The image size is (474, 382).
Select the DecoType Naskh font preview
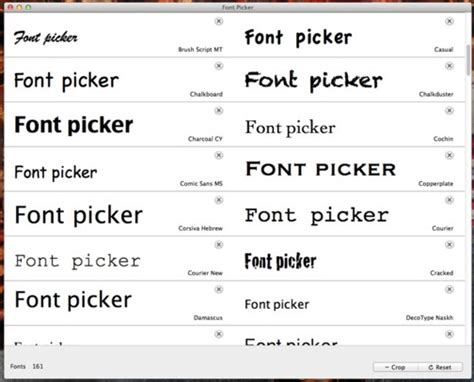tap(277, 305)
